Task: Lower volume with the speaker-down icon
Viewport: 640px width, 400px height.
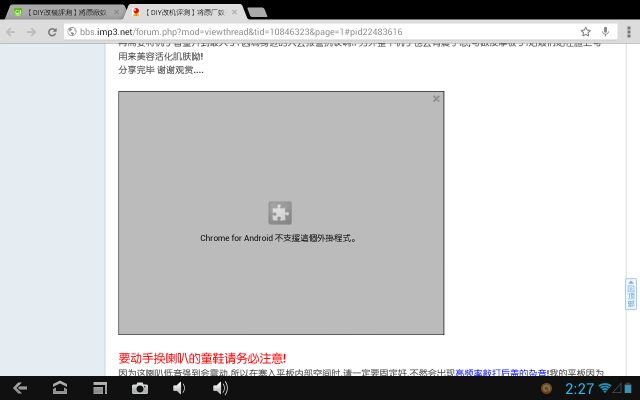Action: [179, 388]
